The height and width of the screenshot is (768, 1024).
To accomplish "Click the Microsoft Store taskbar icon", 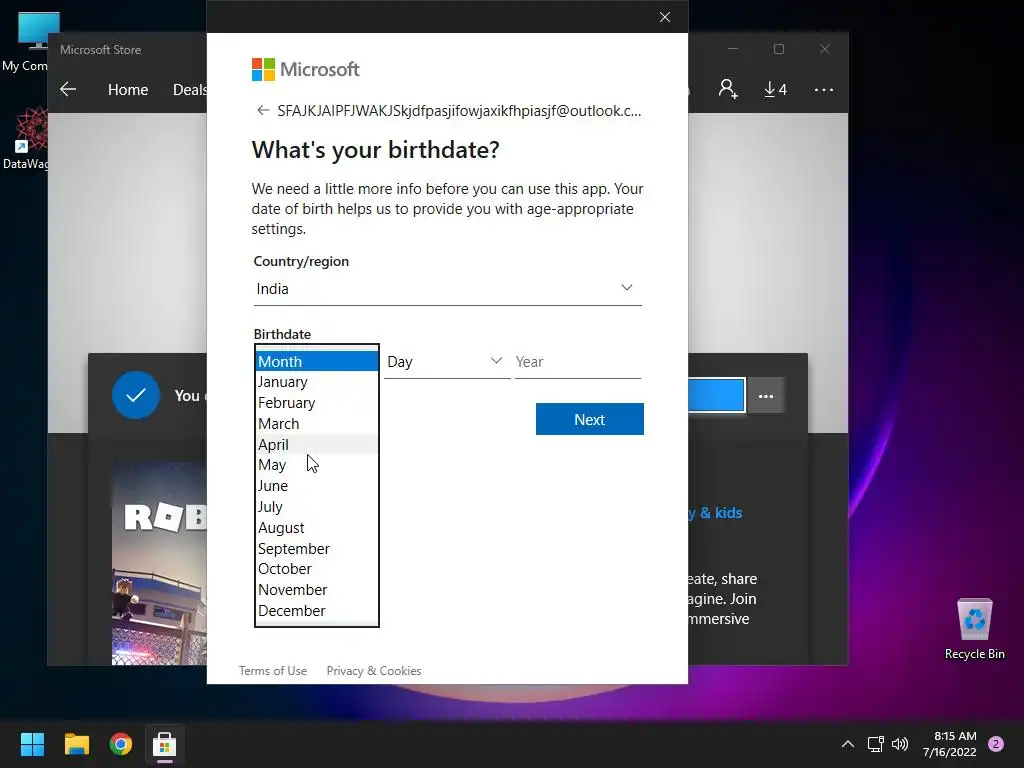I will (x=165, y=744).
